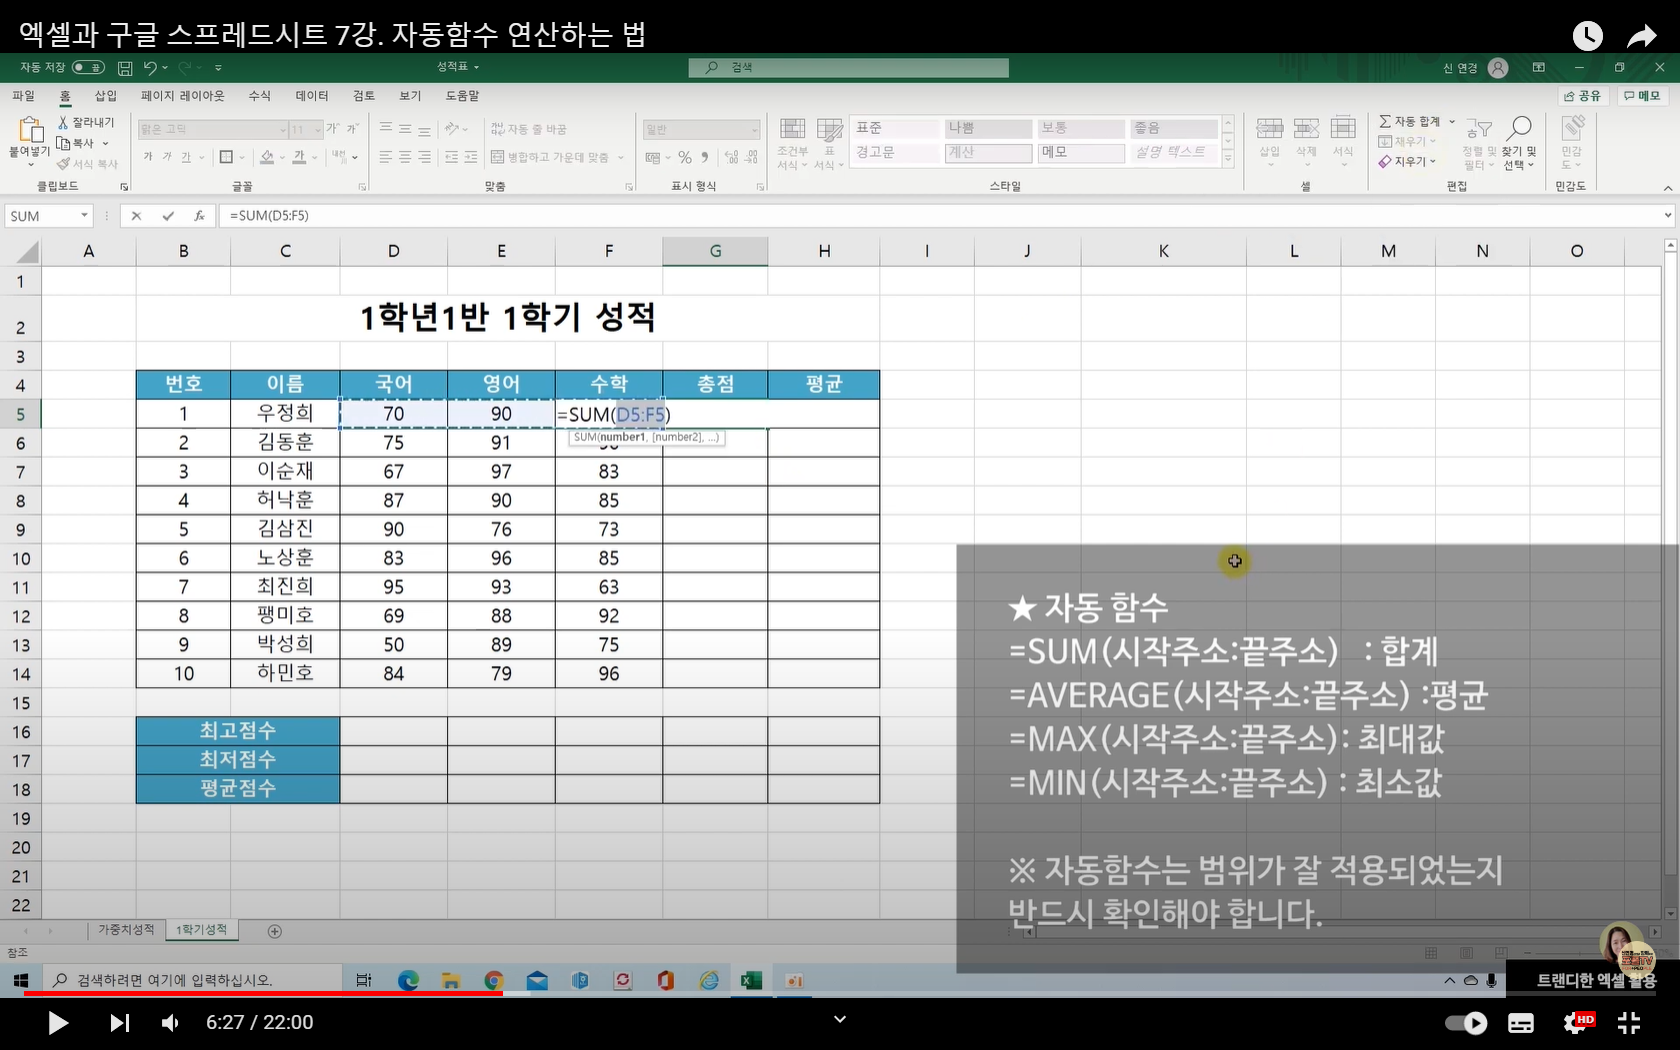
Task: Select cell D5 containing 70
Action: pos(394,414)
